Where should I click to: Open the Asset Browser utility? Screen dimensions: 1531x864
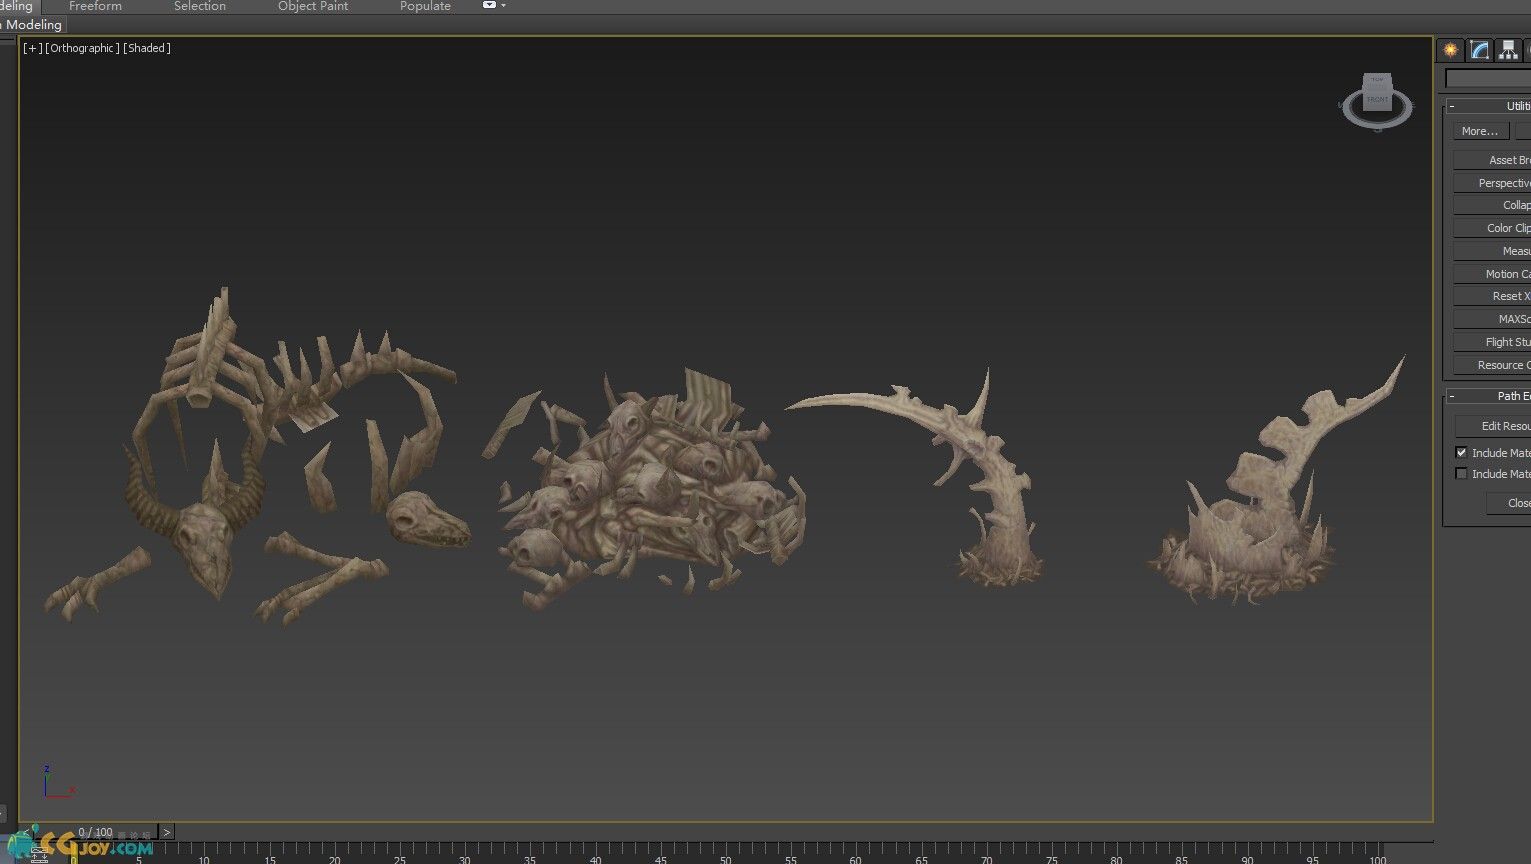point(1492,160)
